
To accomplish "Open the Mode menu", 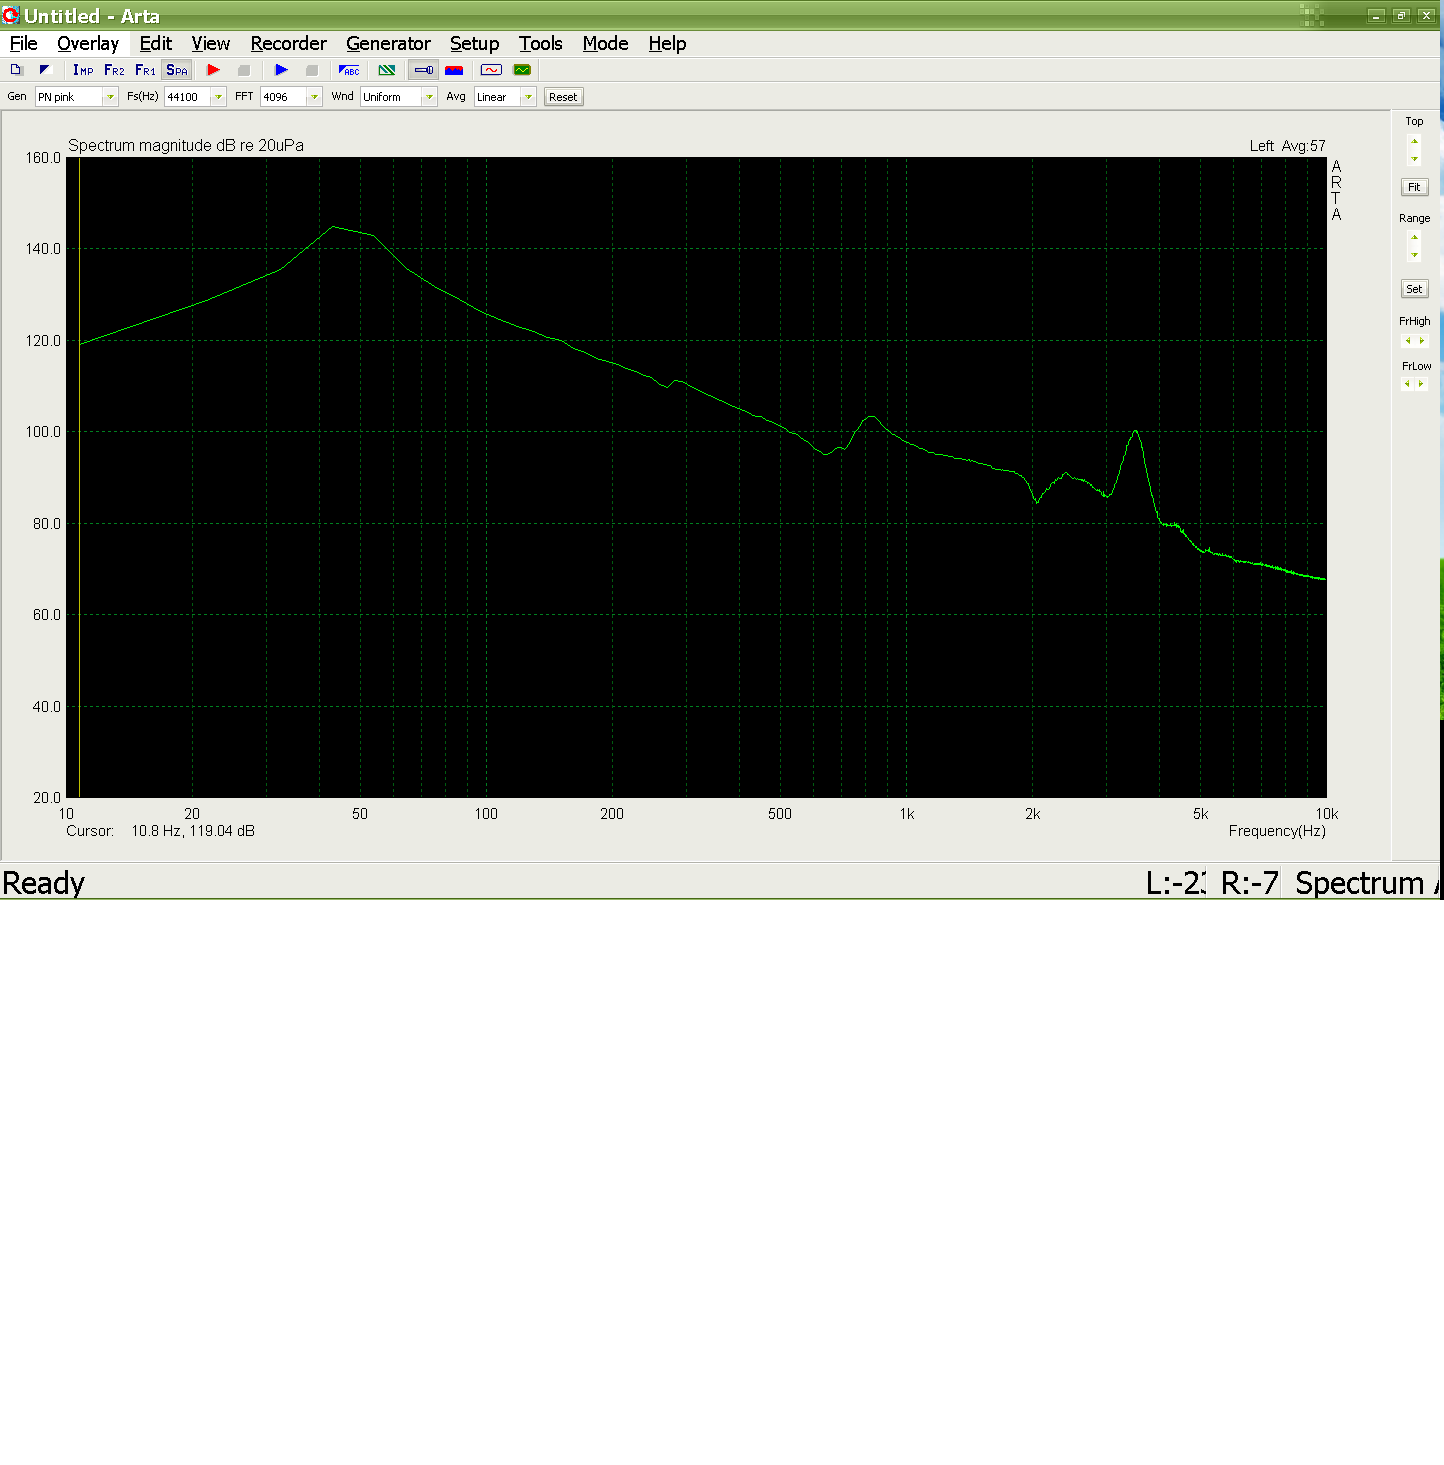I will coord(605,43).
